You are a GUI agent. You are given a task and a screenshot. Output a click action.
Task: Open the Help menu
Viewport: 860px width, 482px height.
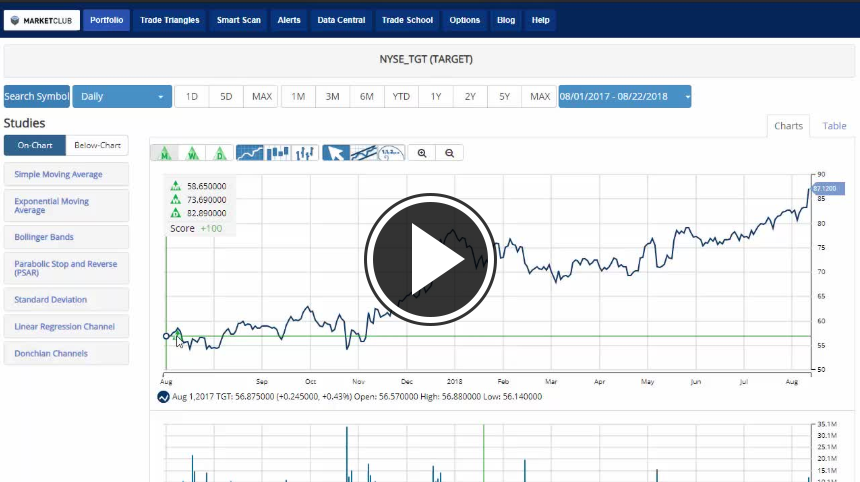click(540, 20)
